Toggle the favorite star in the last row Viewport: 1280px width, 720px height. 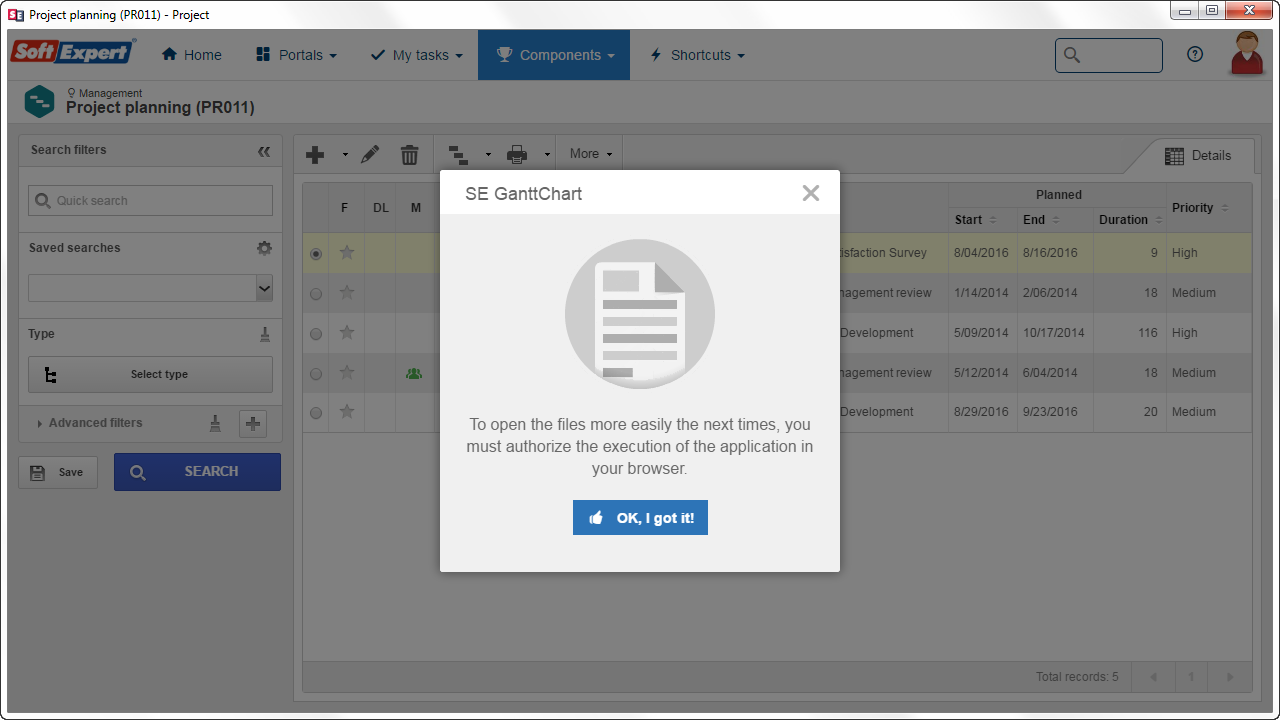point(347,412)
